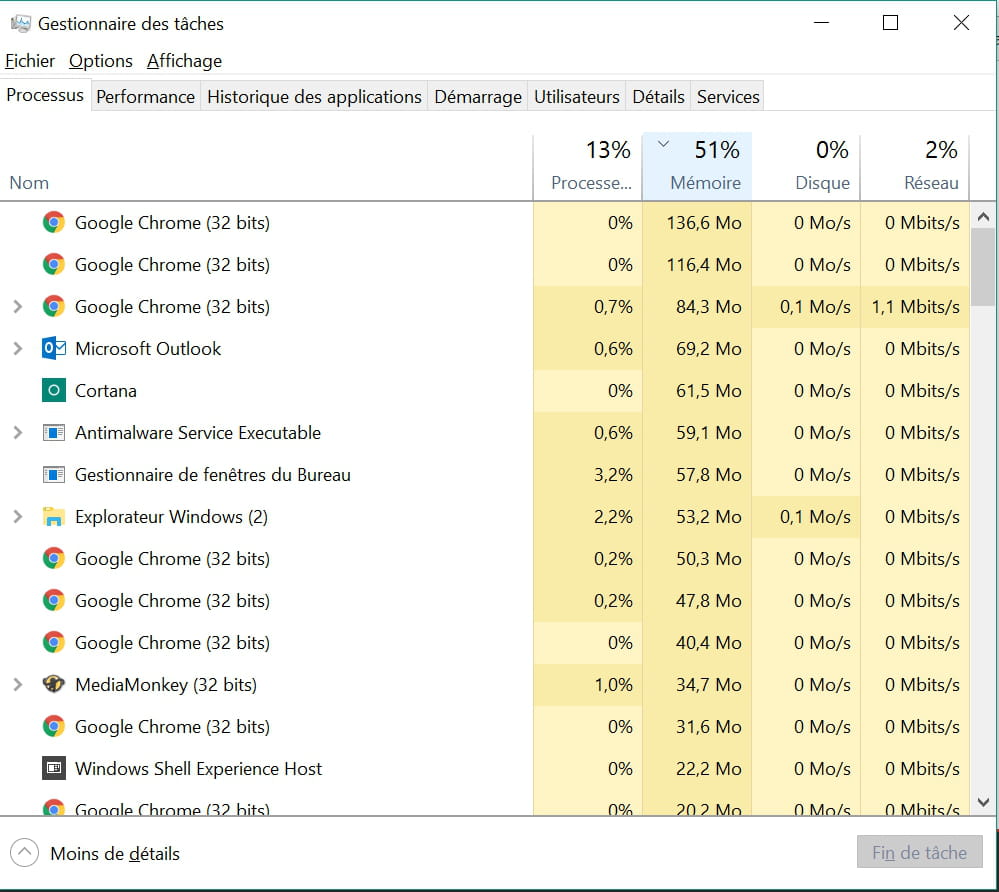Click the 1,0% processor cell
The height and width of the screenshot is (892, 999).
587,685
